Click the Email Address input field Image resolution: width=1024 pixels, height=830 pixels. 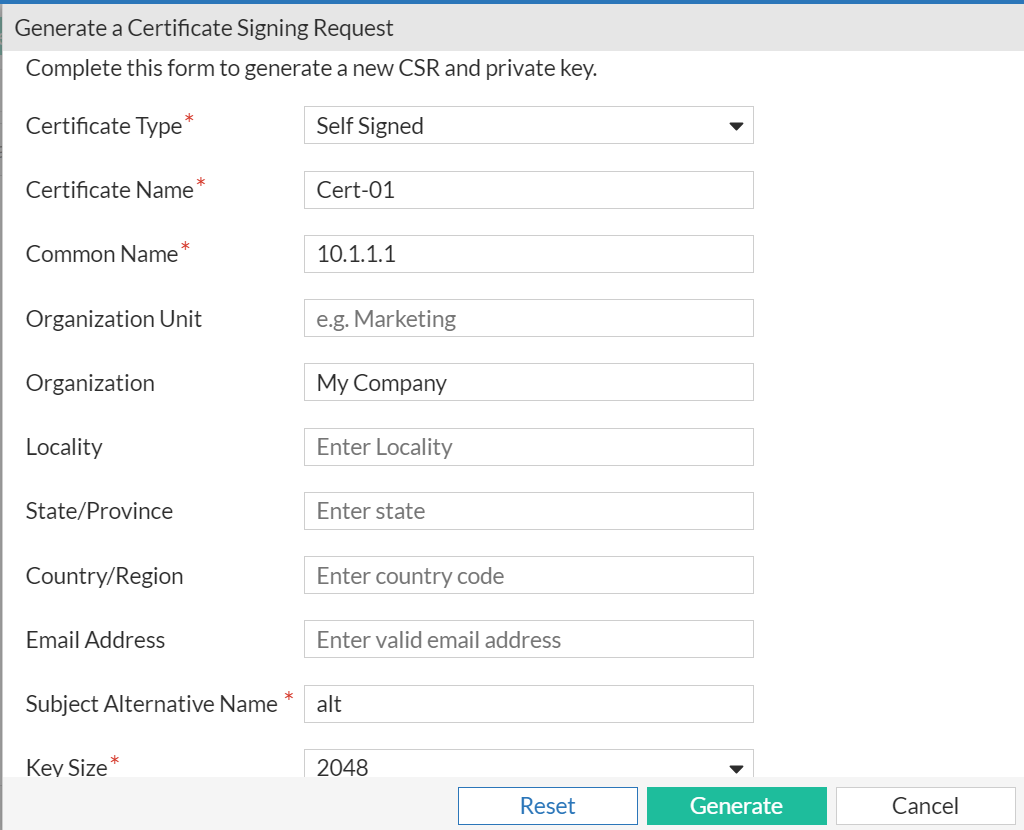click(x=528, y=640)
